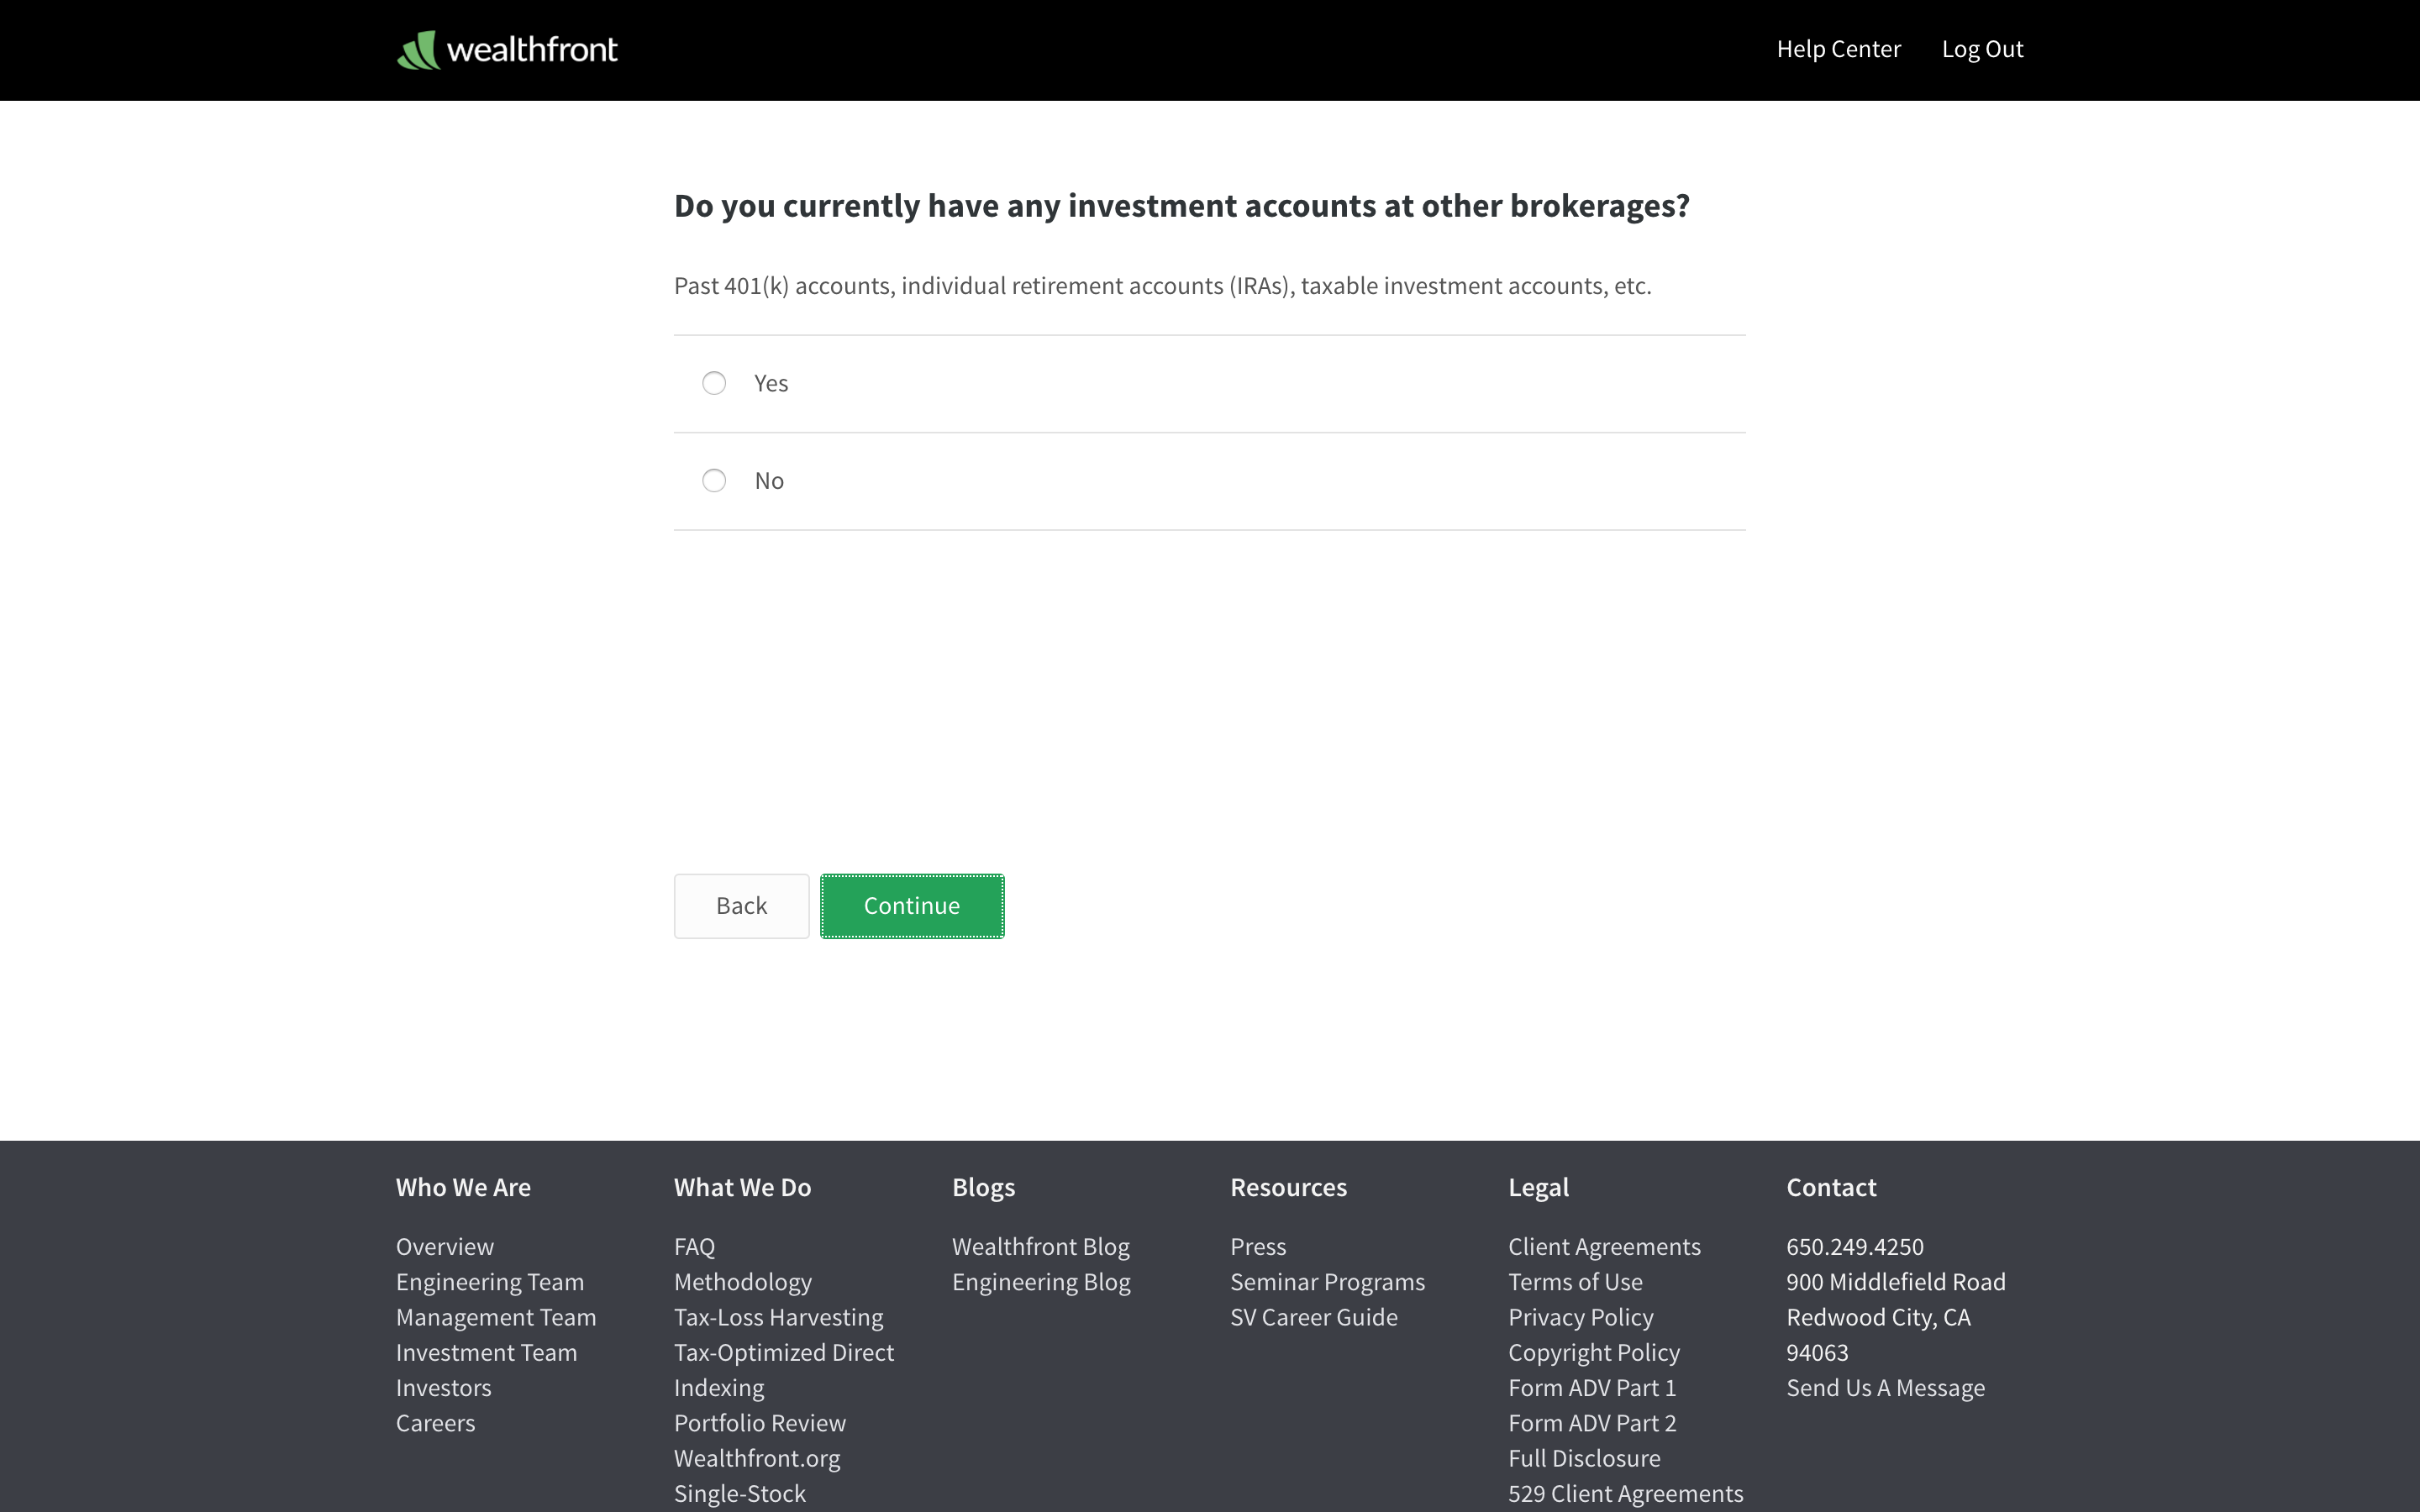Click the green Continue button
The height and width of the screenshot is (1512, 2420).
[912, 906]
